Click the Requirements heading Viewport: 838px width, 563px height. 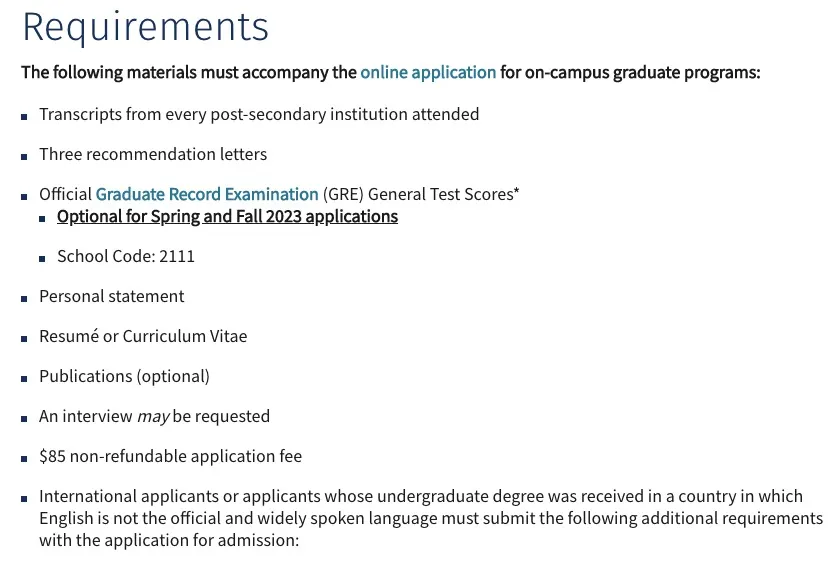(145, 27)
